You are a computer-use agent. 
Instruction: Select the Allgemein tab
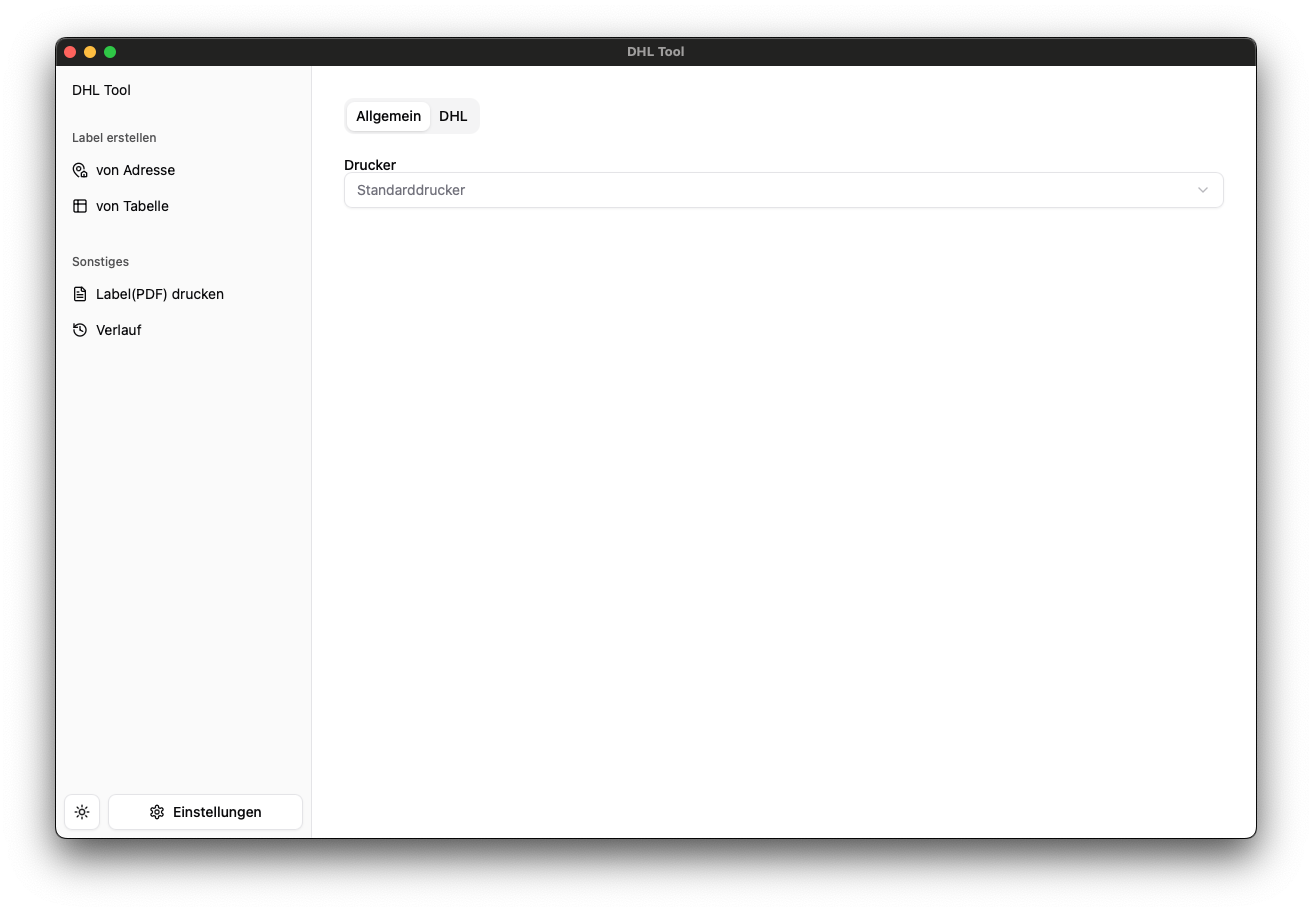tap(388, 116)
